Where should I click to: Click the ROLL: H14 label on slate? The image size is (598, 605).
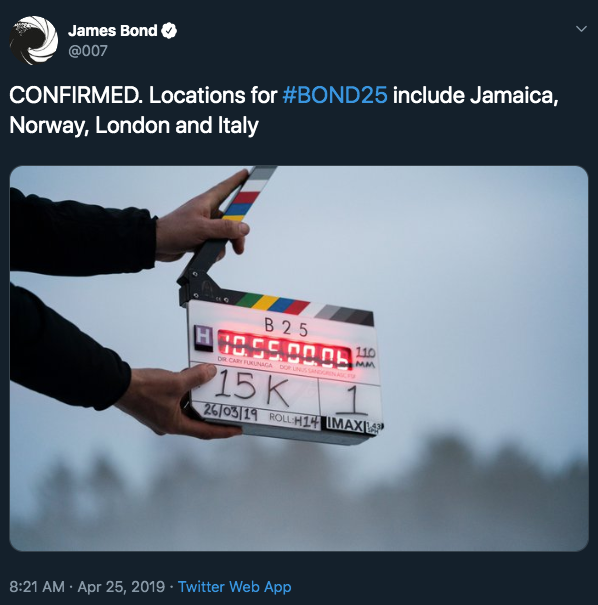click(x=294, y=420)
